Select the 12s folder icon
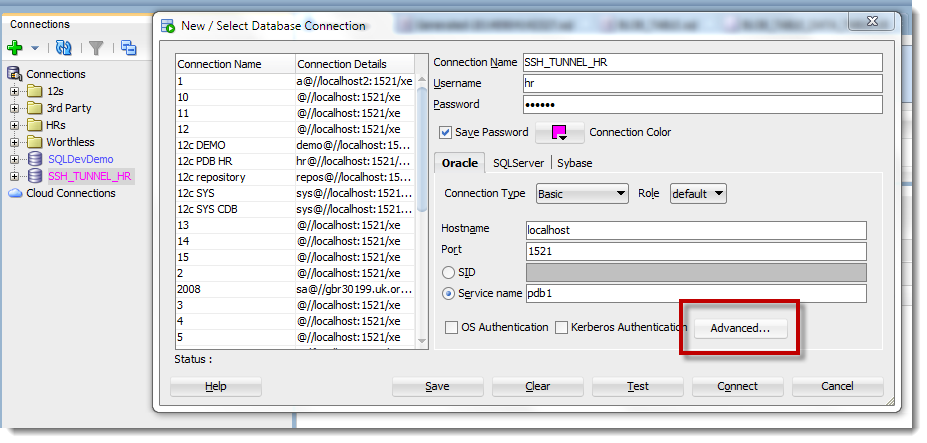The width and height of the screenshot is (927, 443). click(35, 91)
